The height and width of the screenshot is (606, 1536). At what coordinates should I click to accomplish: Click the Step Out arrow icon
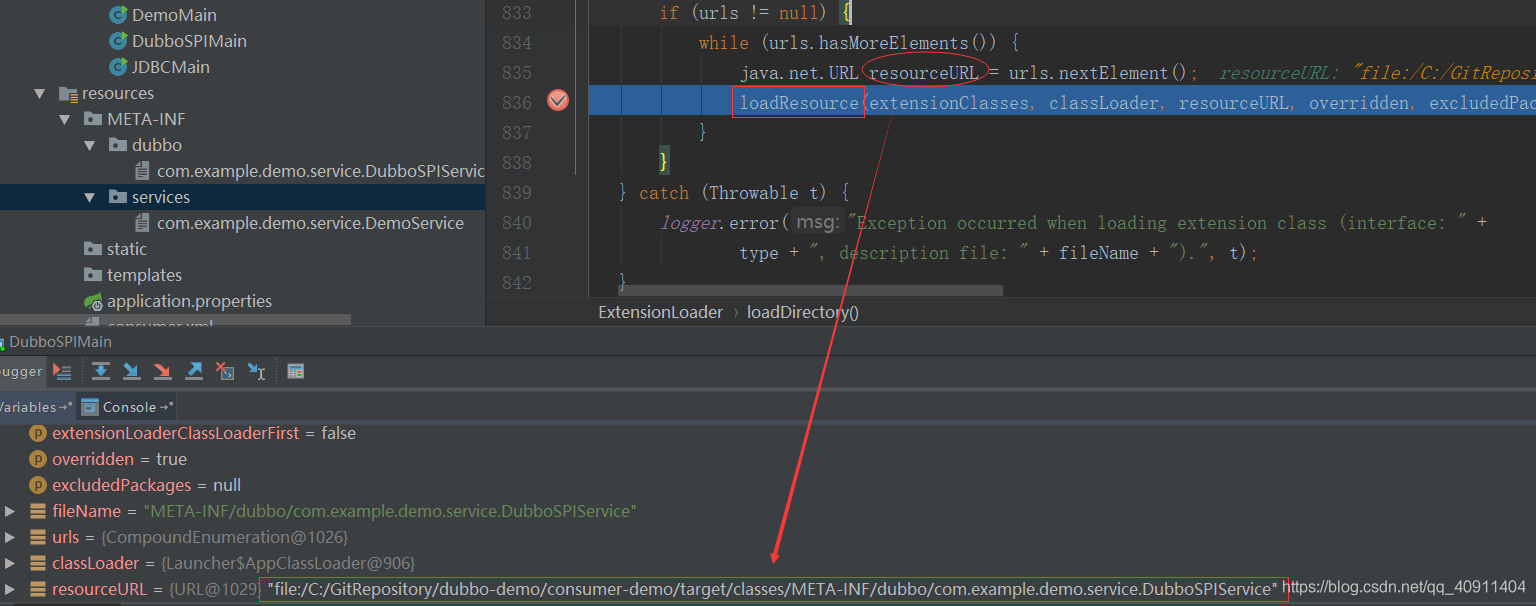click(194, 371)
